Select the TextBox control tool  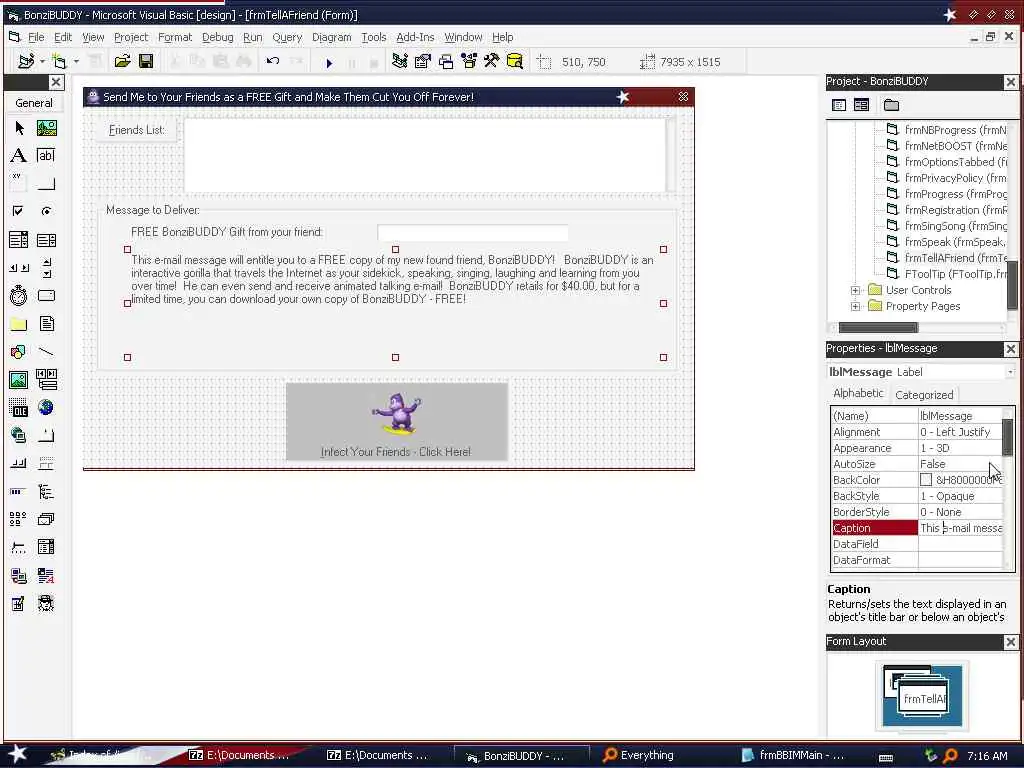(x=46, y=155)
